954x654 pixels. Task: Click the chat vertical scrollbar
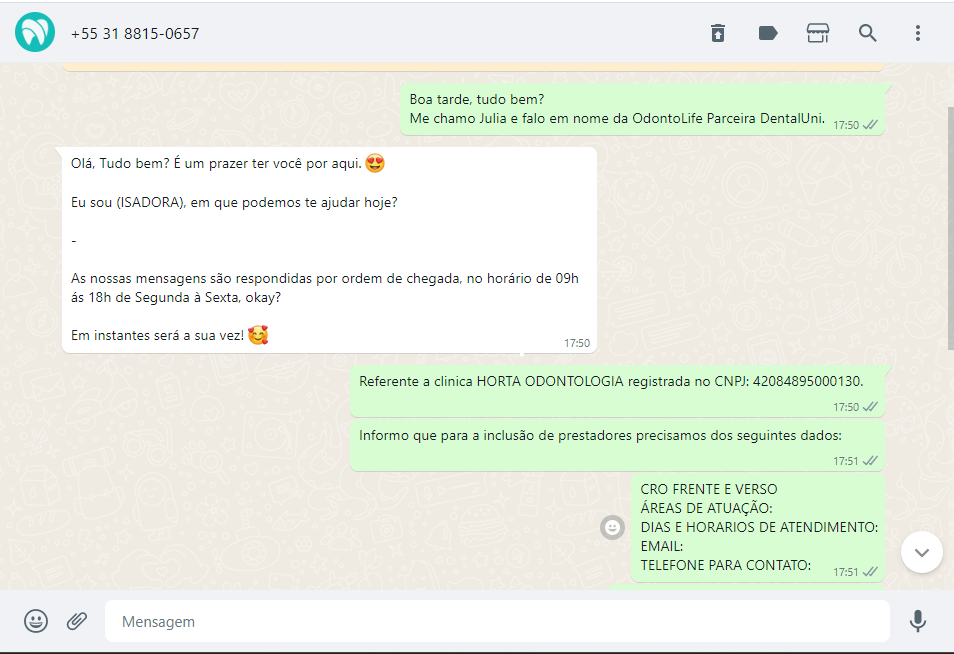[x=950, y=228]
